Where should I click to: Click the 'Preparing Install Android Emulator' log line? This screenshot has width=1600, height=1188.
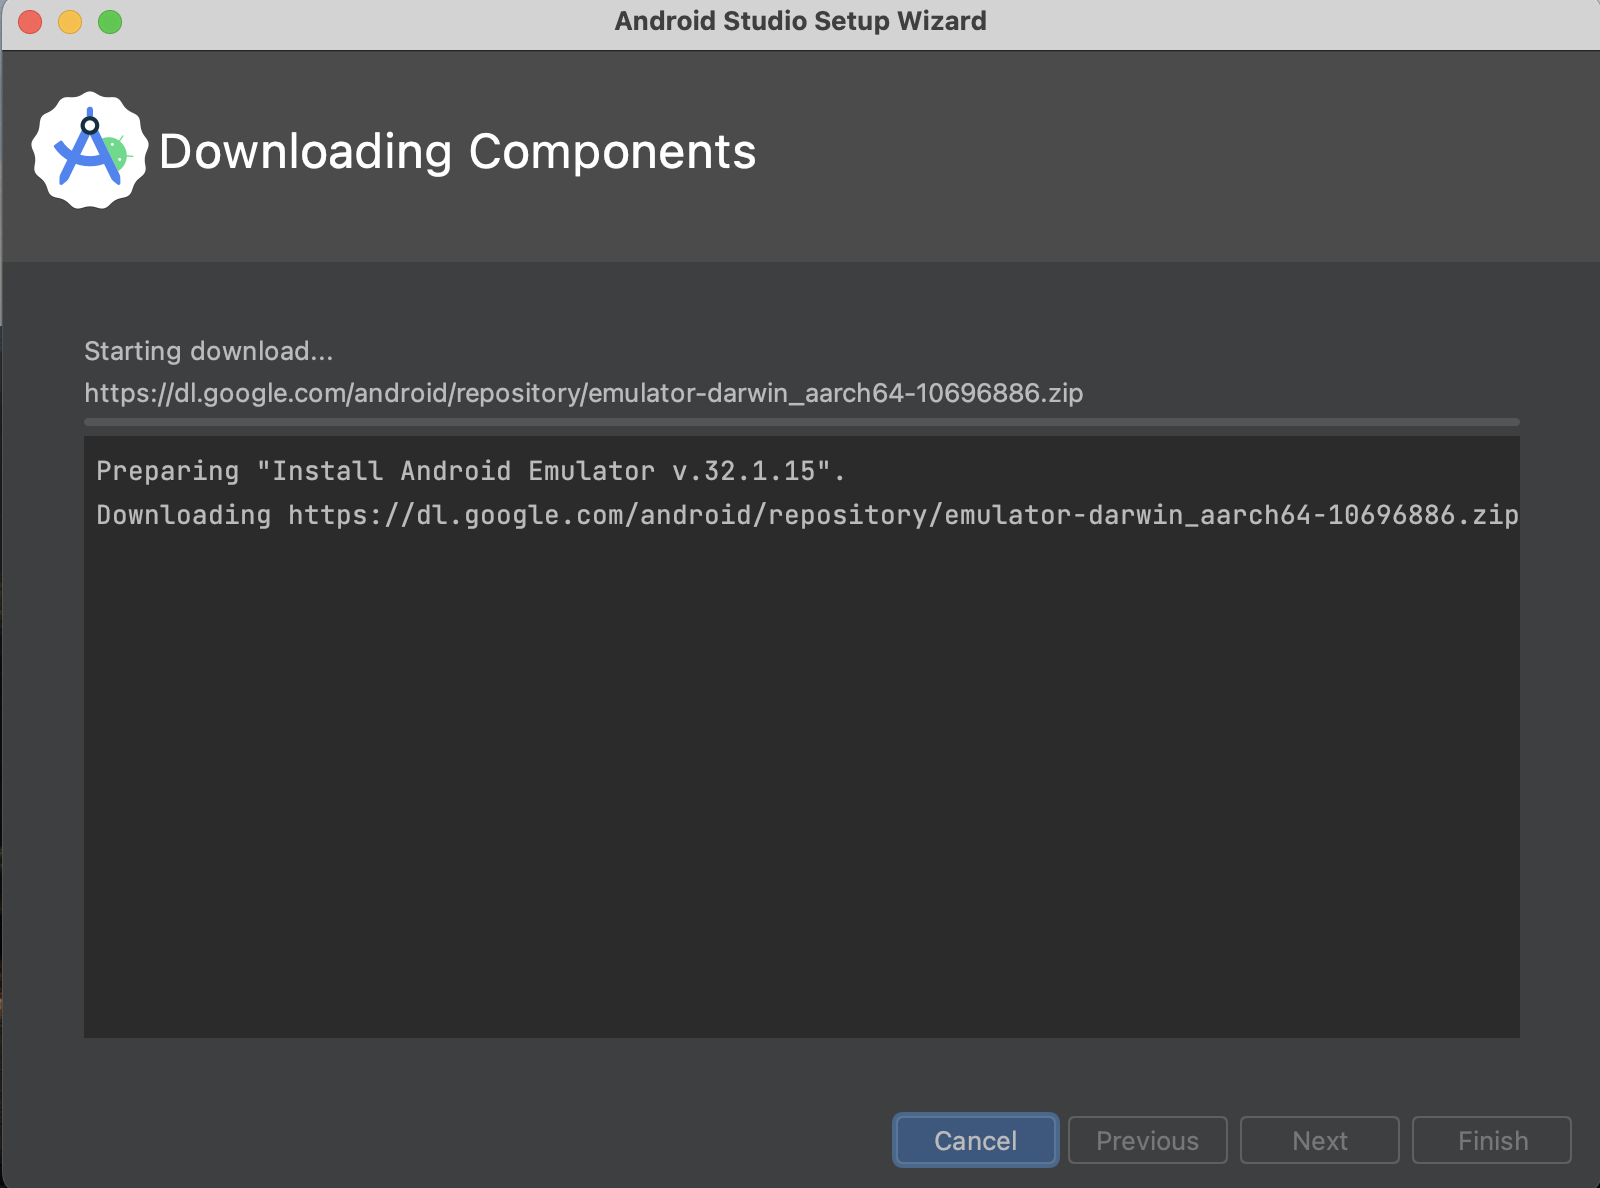pos(470,471)
